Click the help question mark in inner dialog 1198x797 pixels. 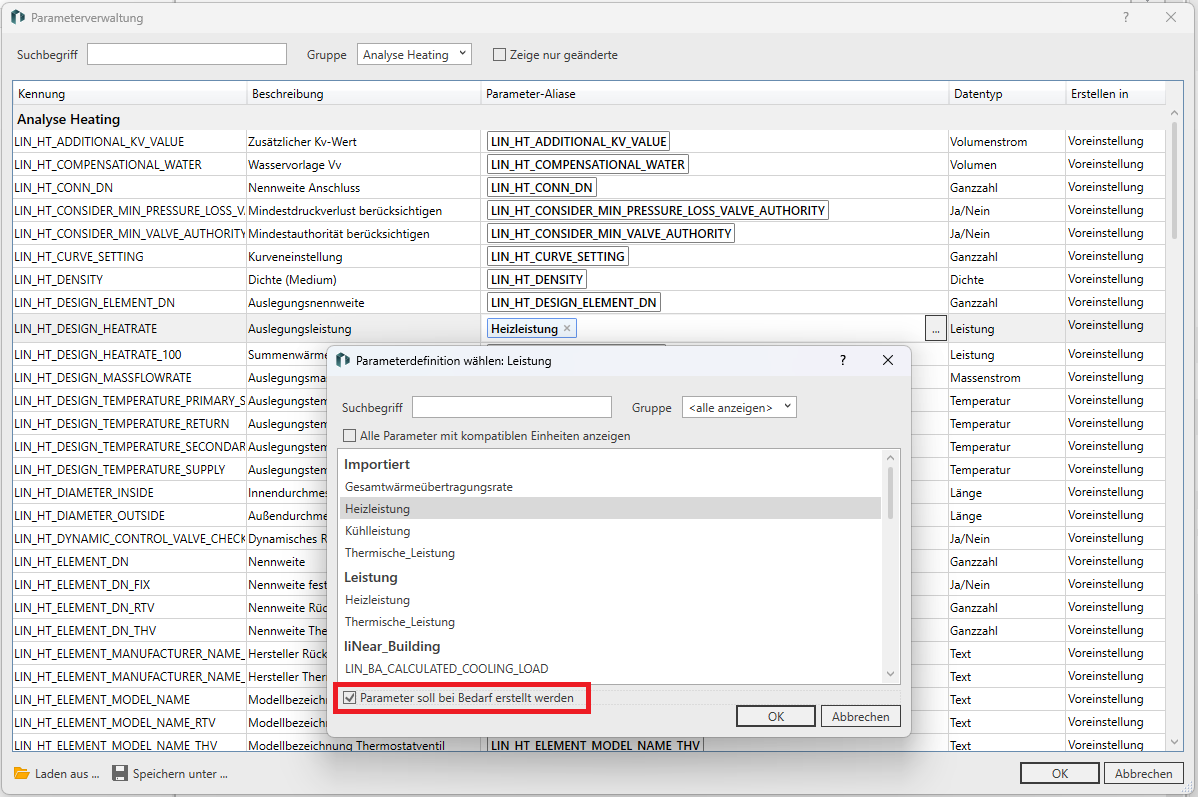click(842, 360)
